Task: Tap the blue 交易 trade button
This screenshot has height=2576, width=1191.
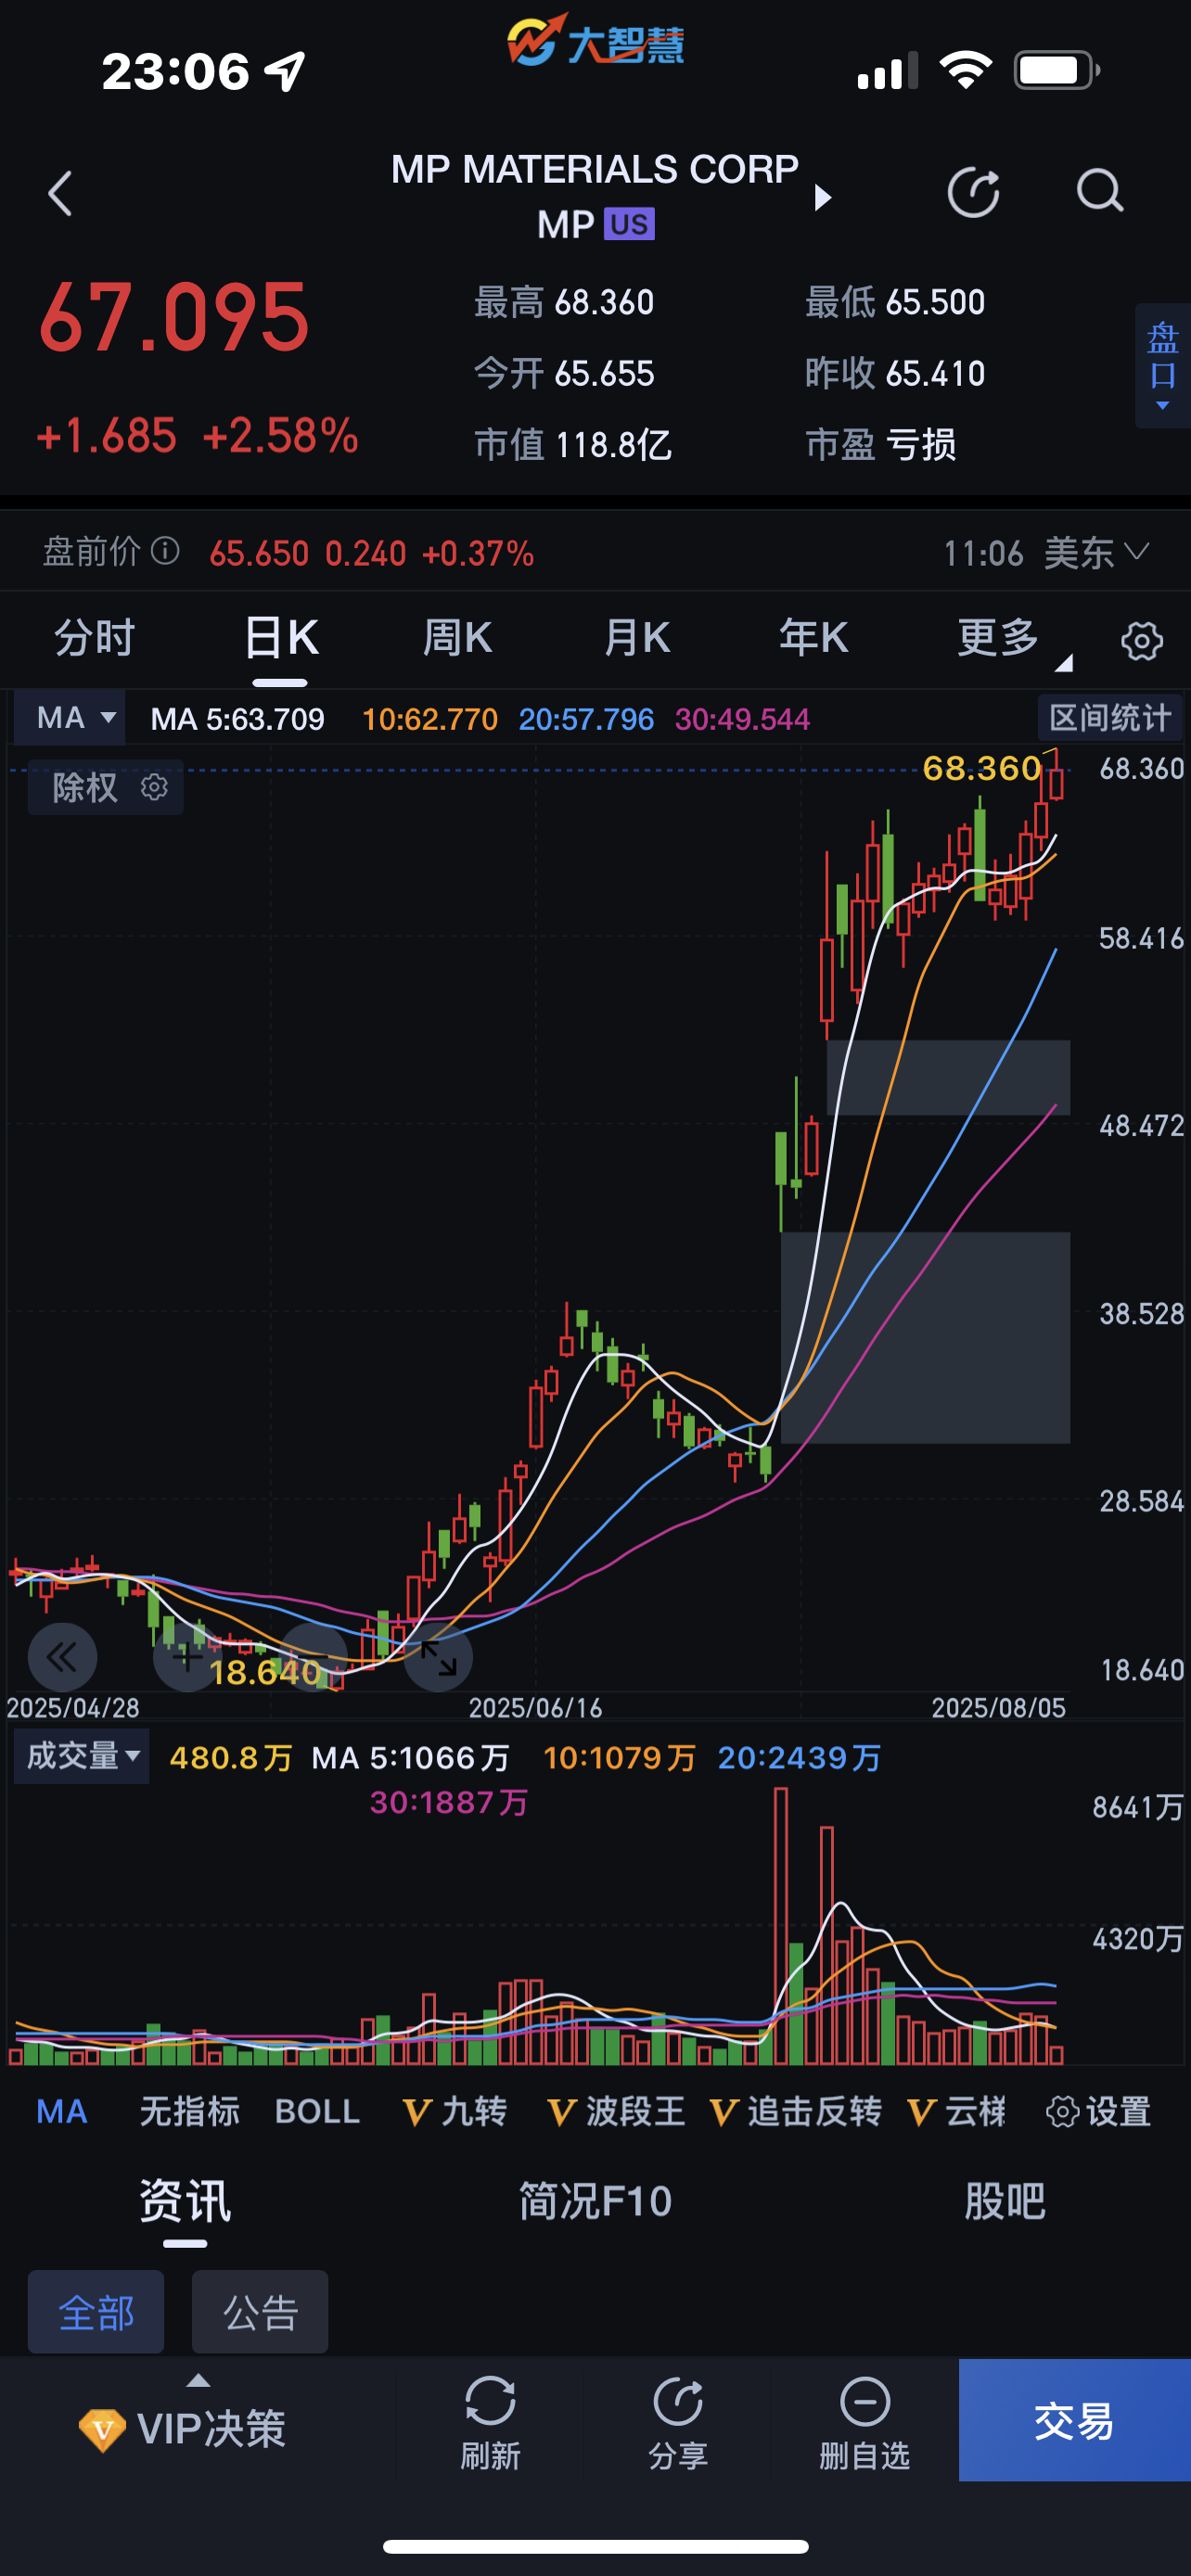Action: tap(1075, 2420)
